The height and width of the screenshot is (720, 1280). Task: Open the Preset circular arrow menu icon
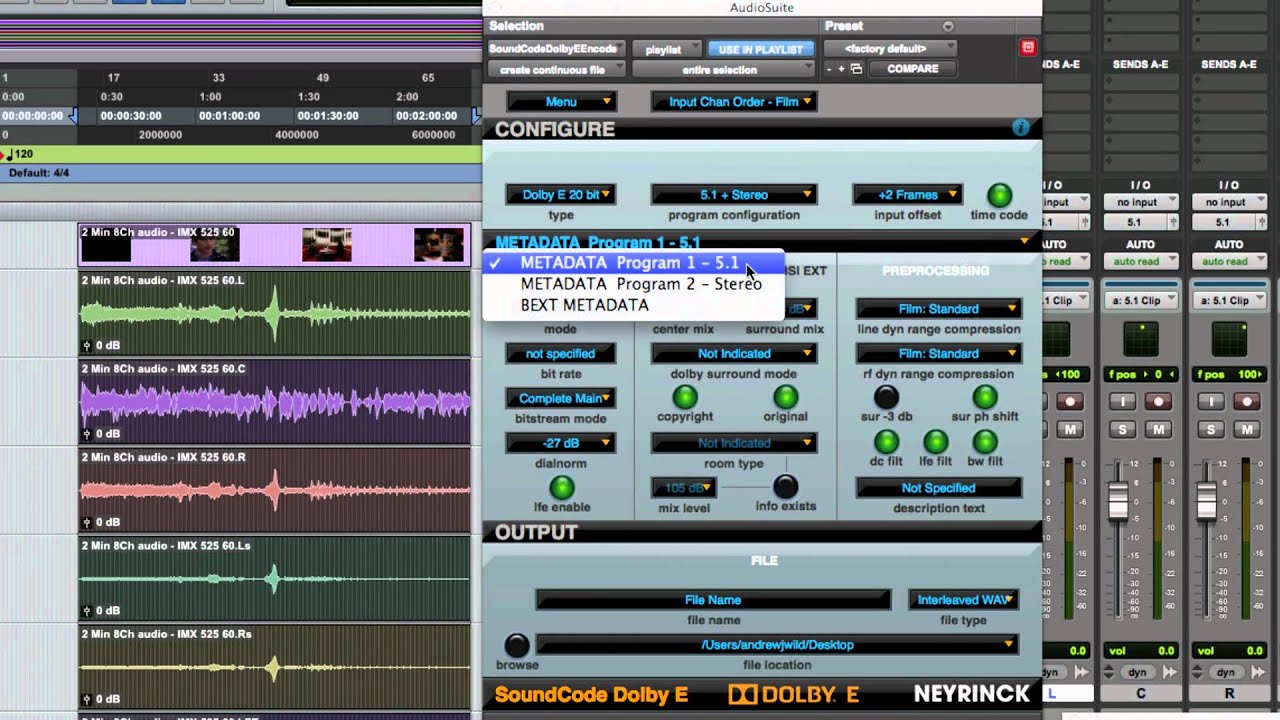tap(948, 26)
